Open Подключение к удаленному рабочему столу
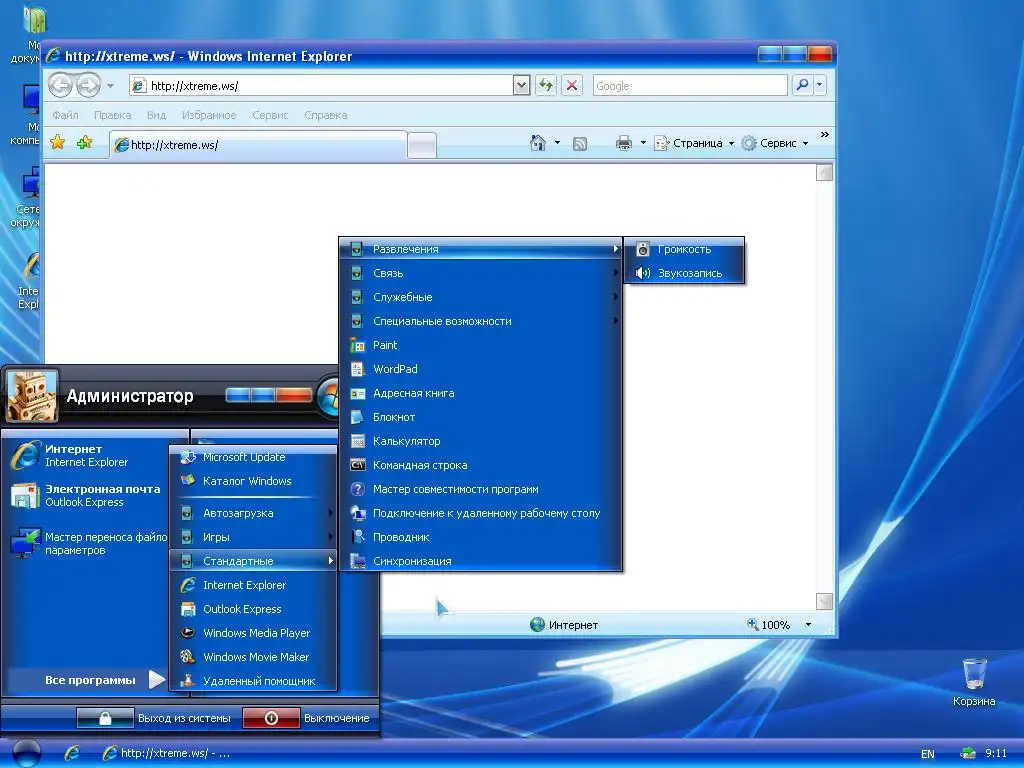The height and width of the screenshot is (768, 1024). (x=481, y=513)
